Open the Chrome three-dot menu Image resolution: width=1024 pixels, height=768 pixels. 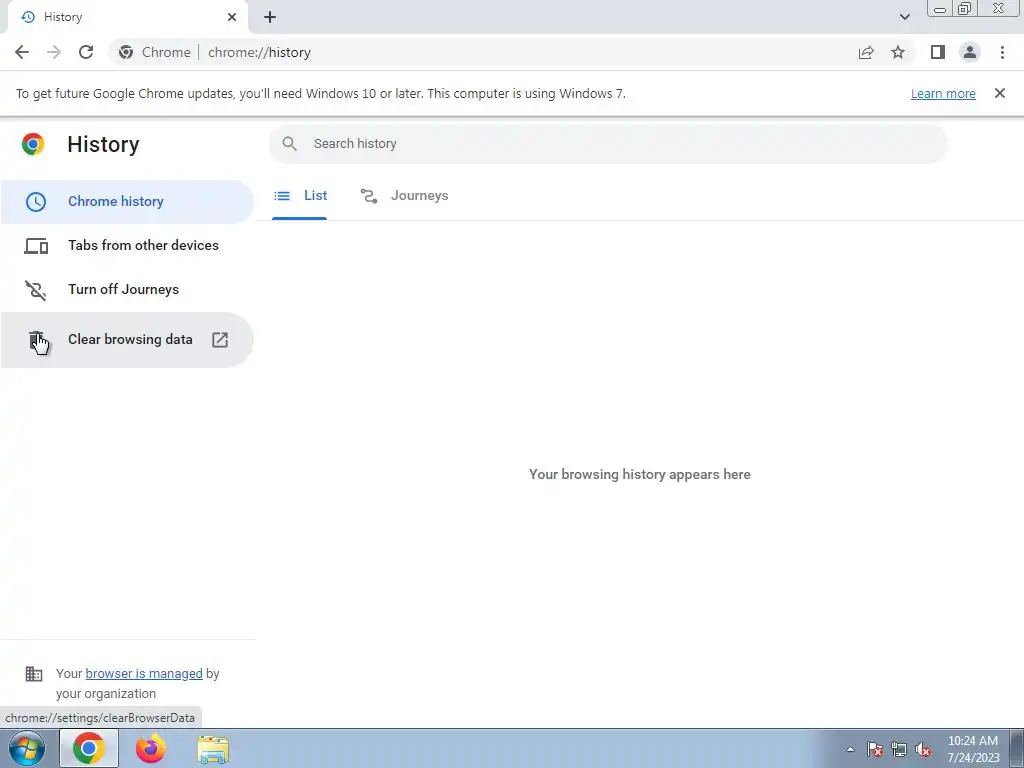click(x=1002, y=52)
